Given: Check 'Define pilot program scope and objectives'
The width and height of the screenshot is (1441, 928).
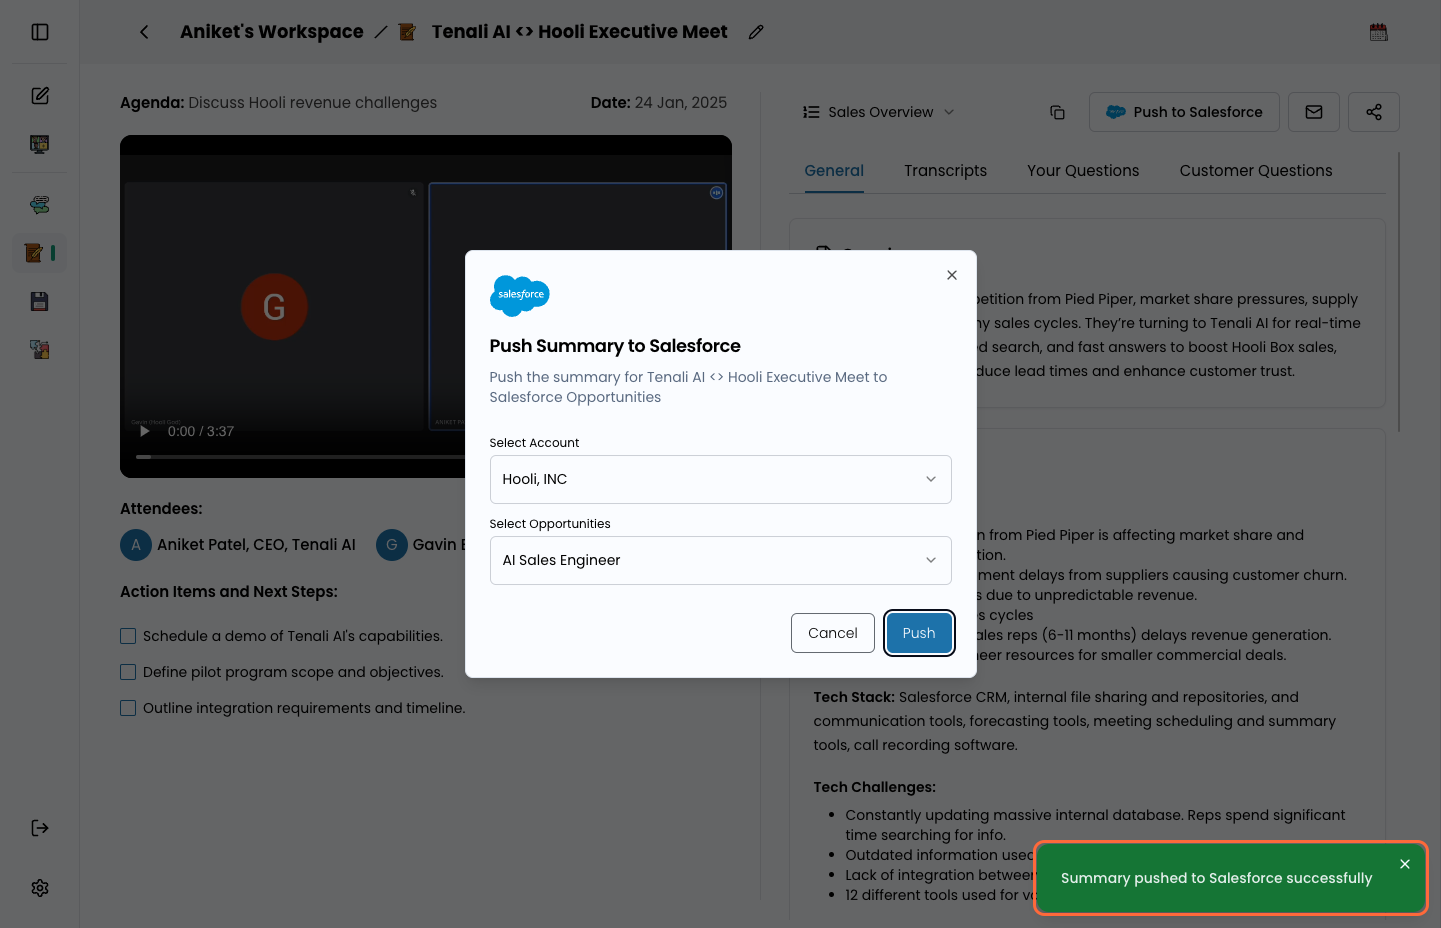Looking at the screenshot, I should click(128, 672).
